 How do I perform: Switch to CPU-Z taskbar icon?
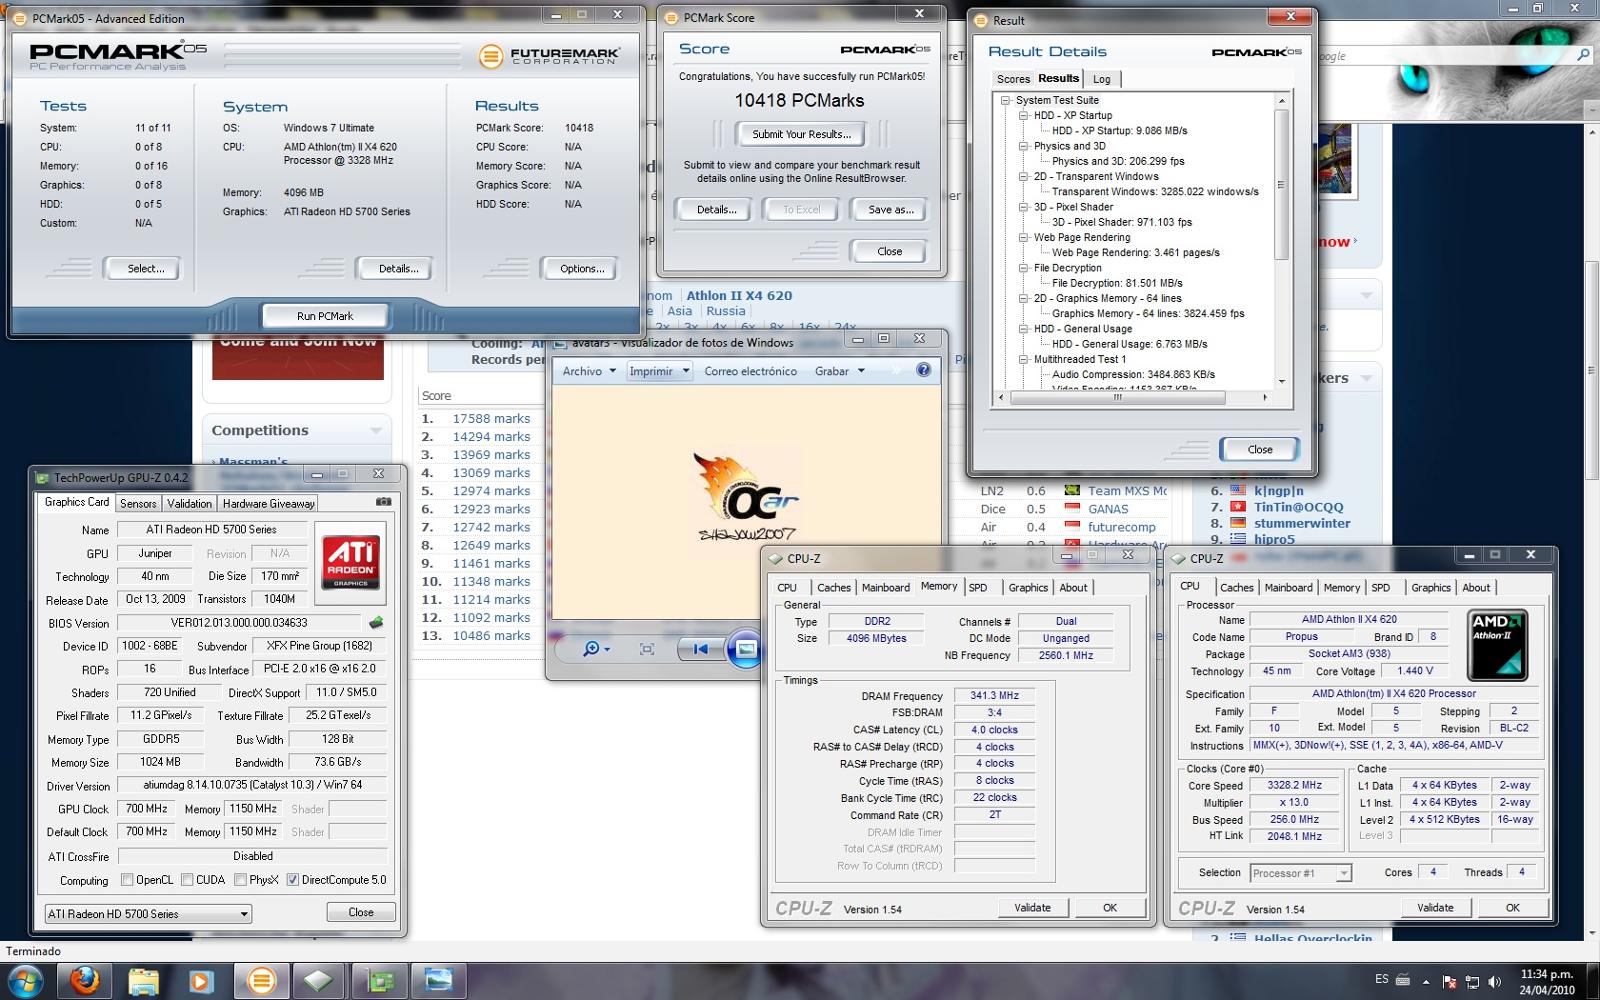[x=319, y=981]
